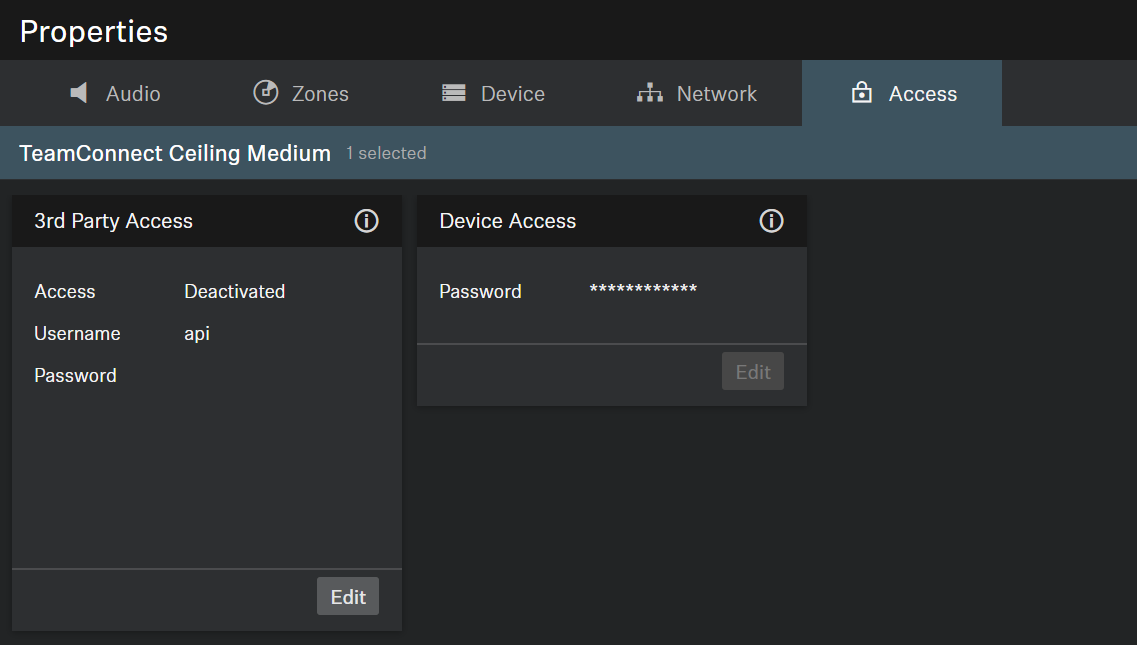
Task: Click the speaker icon on Audio tab
Action: tap(79, 93)
